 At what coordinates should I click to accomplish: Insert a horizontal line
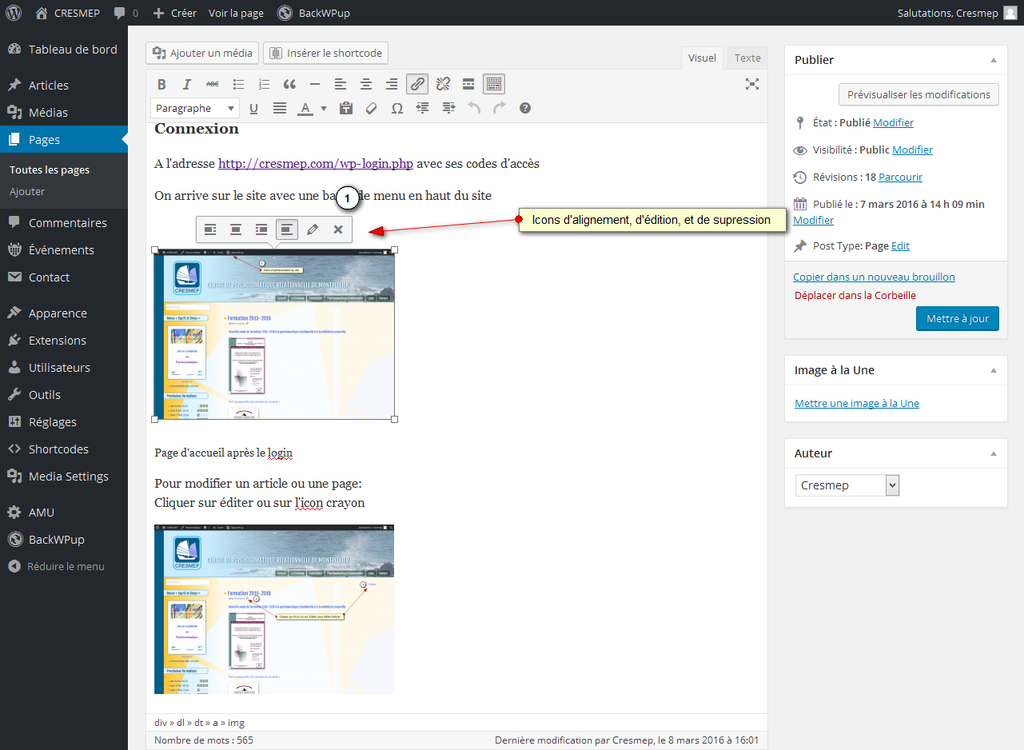point(315,84)
